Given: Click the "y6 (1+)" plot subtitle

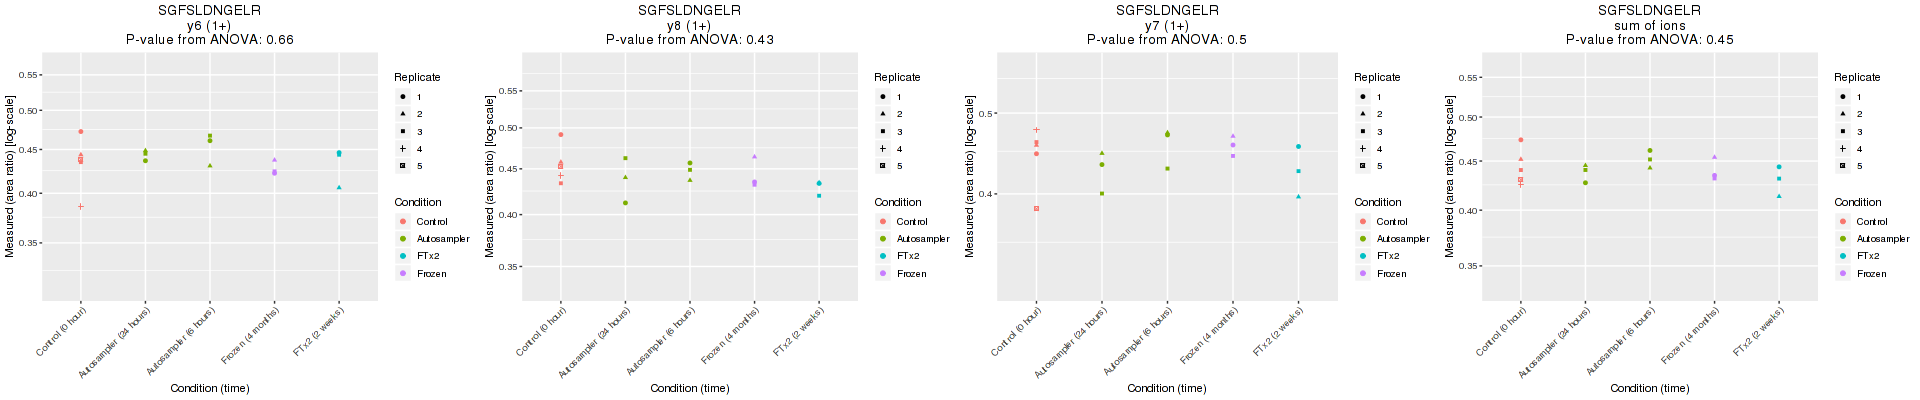Looking at the screenshot, I should tap(209, 26).
